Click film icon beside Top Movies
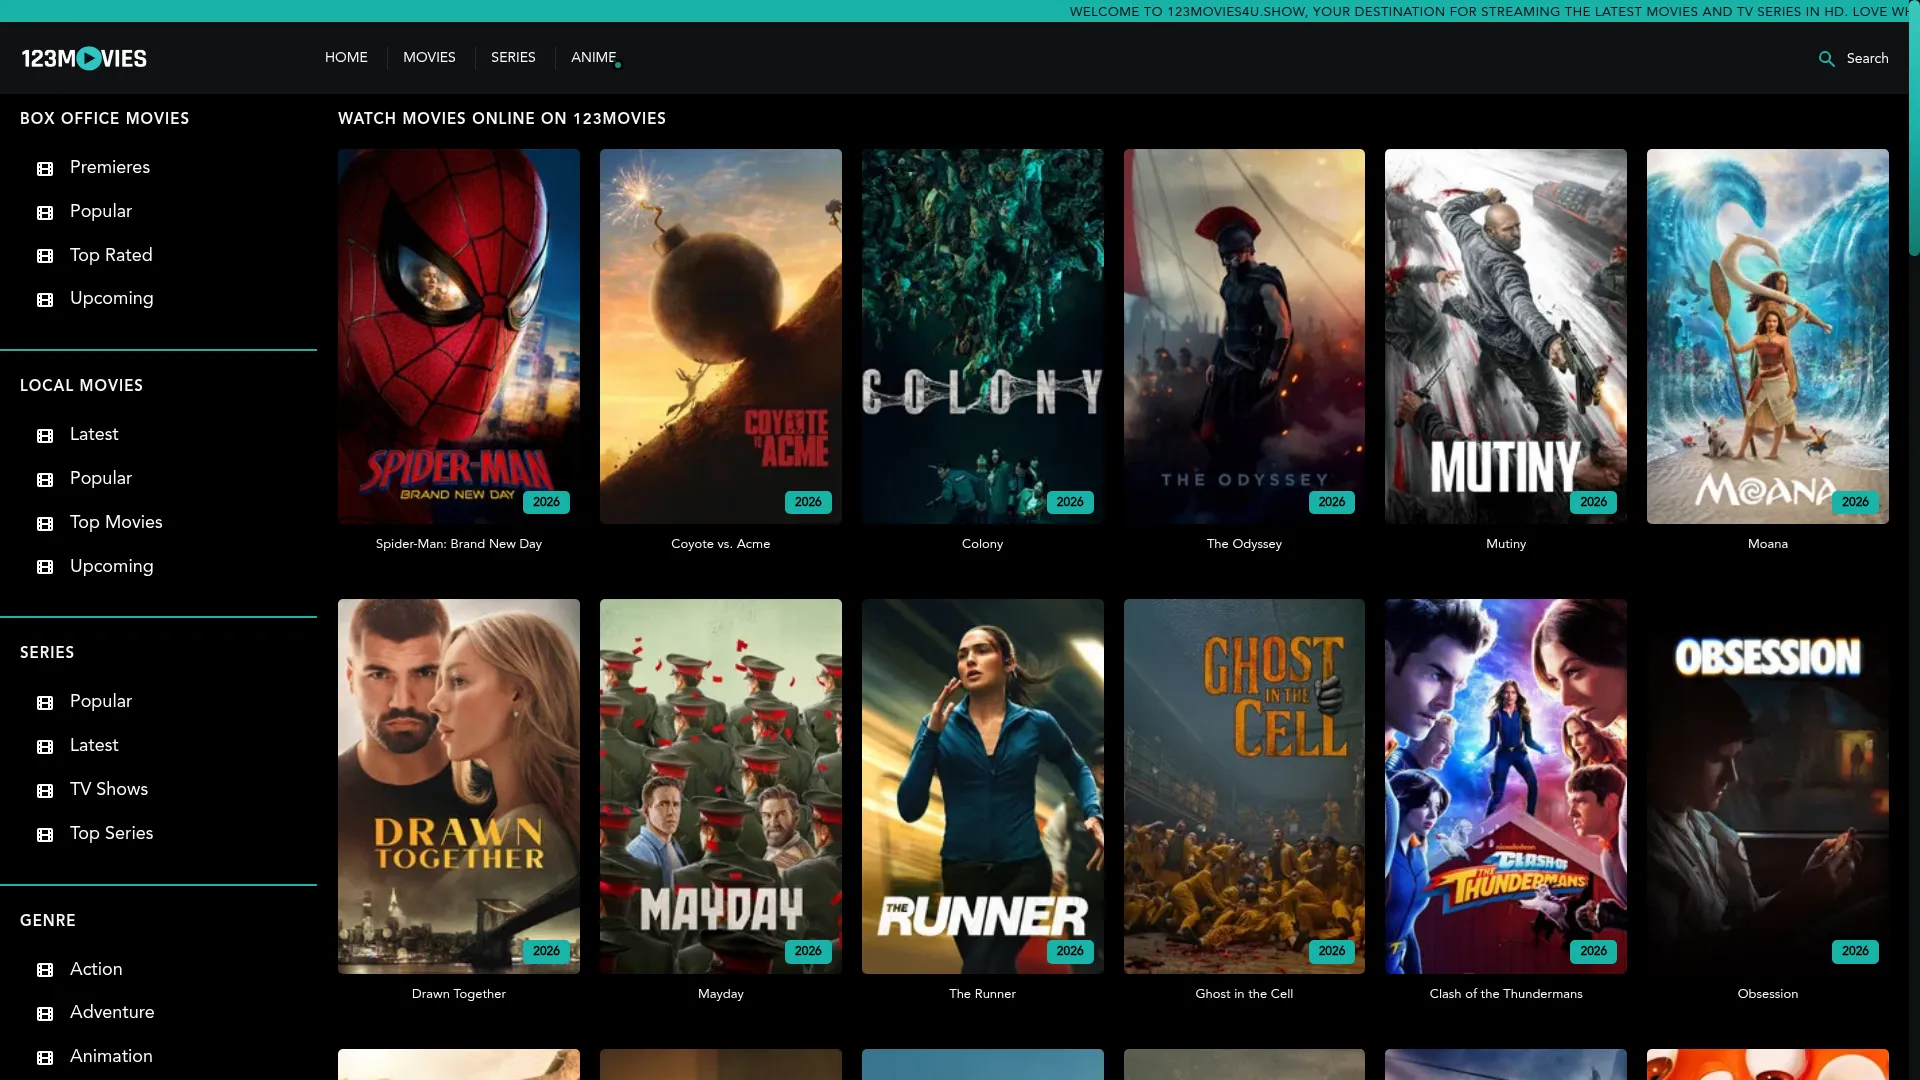This screenshot has height=1080, width=1920. [x=45, y=524]
